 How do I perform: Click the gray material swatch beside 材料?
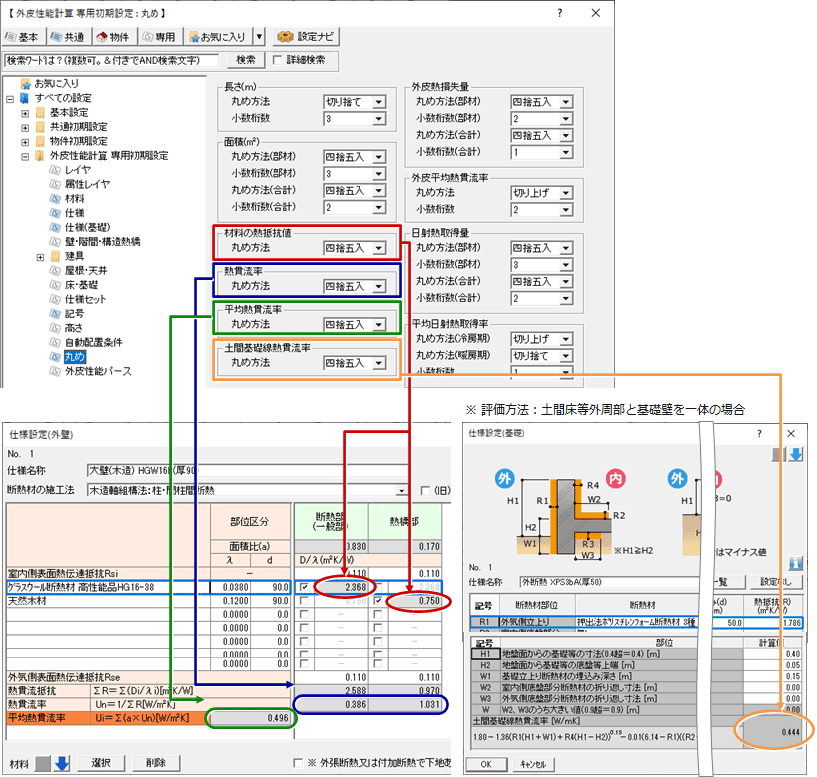43,764
